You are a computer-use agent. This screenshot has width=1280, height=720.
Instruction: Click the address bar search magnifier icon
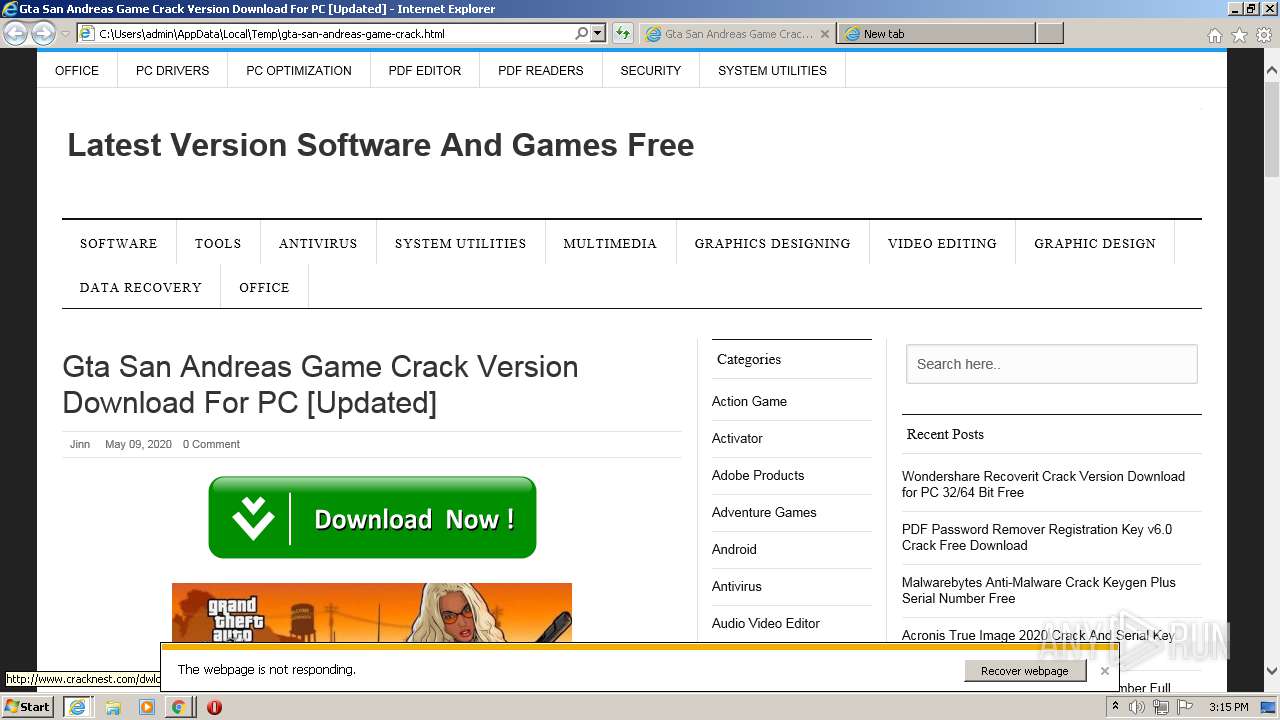click(x=581, y=33)
